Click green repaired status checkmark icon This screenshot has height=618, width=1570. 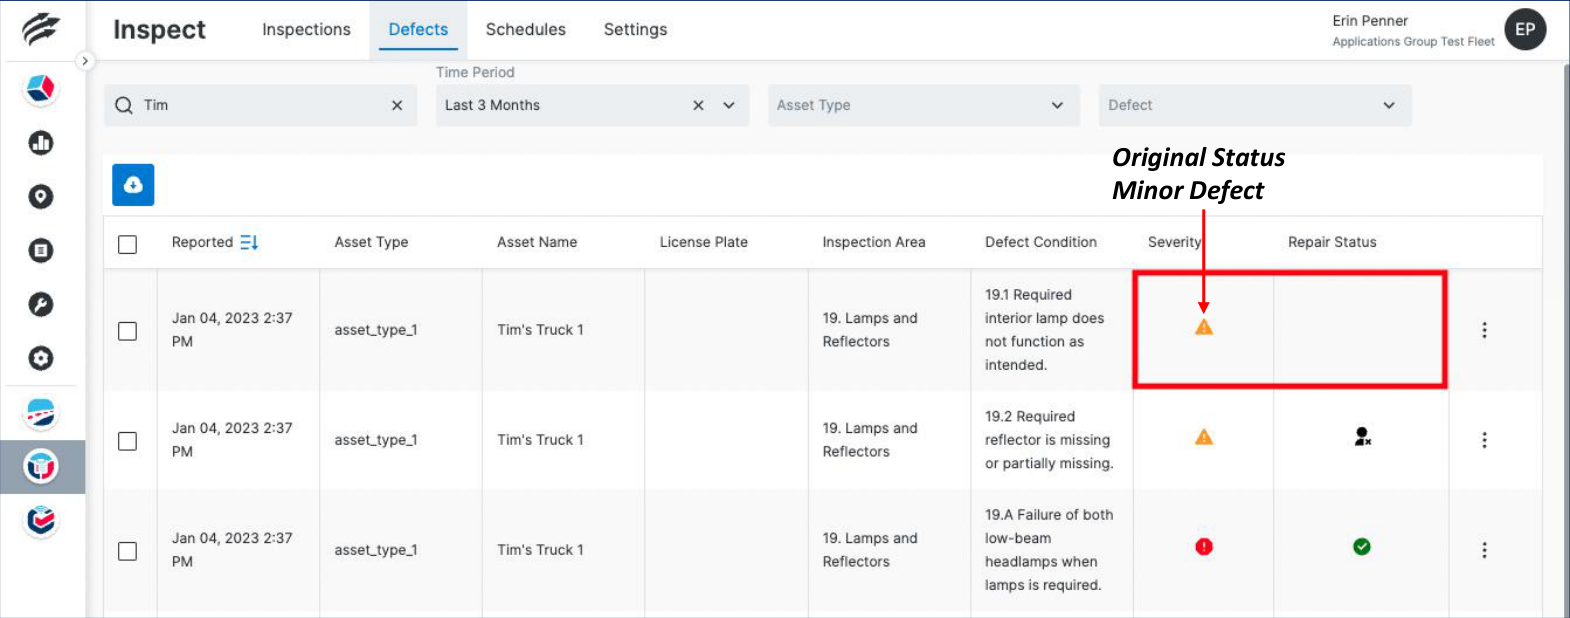1361,546
